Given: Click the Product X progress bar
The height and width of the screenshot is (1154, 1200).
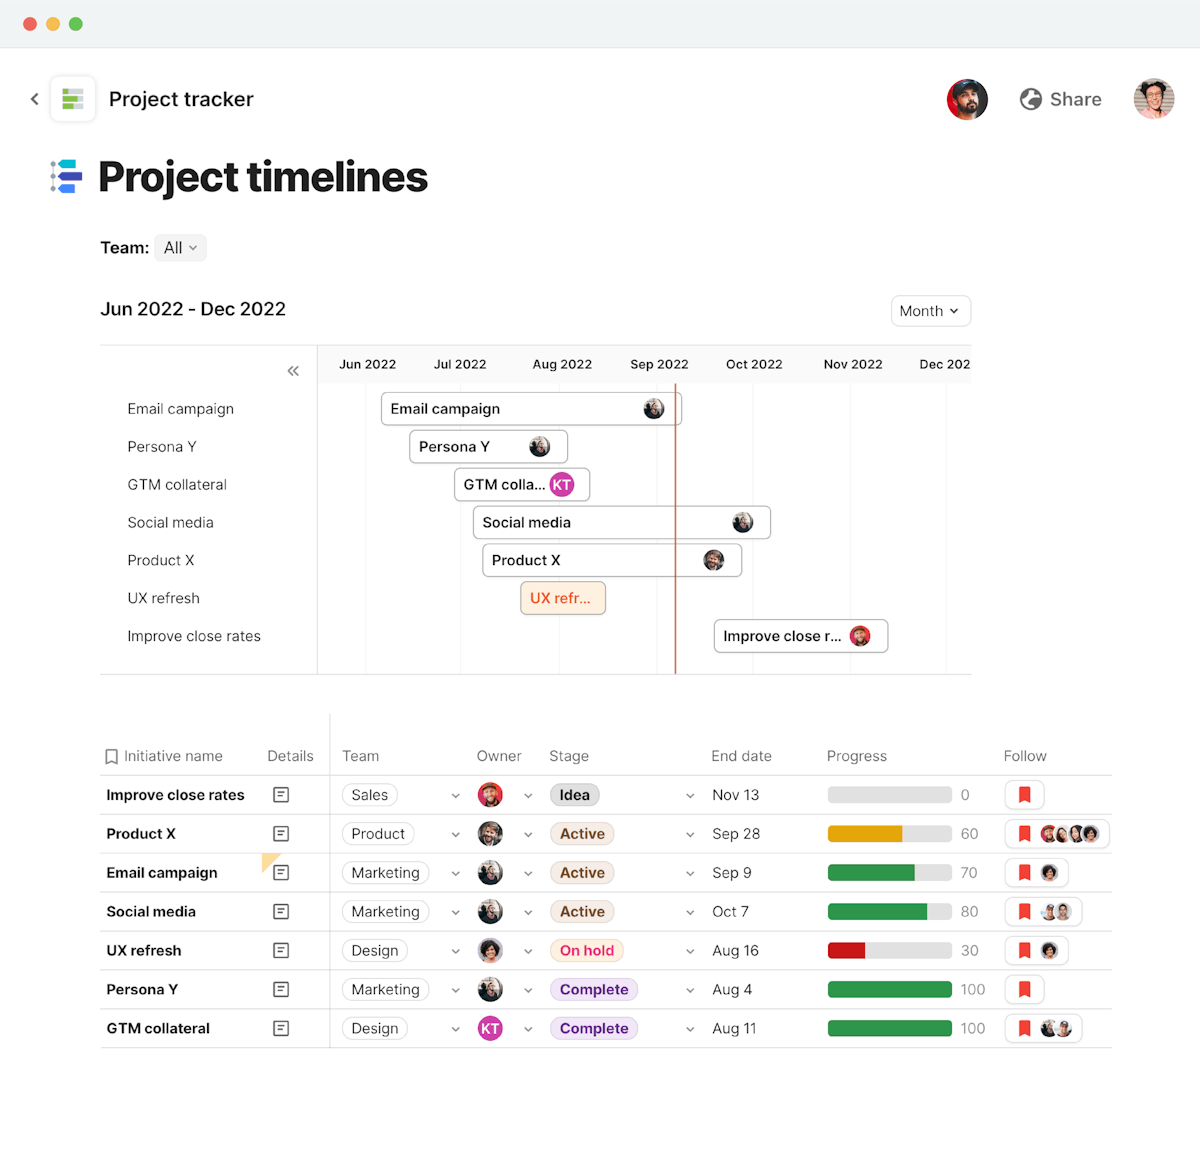Looking at the screenshot, I should coord(889,834).
